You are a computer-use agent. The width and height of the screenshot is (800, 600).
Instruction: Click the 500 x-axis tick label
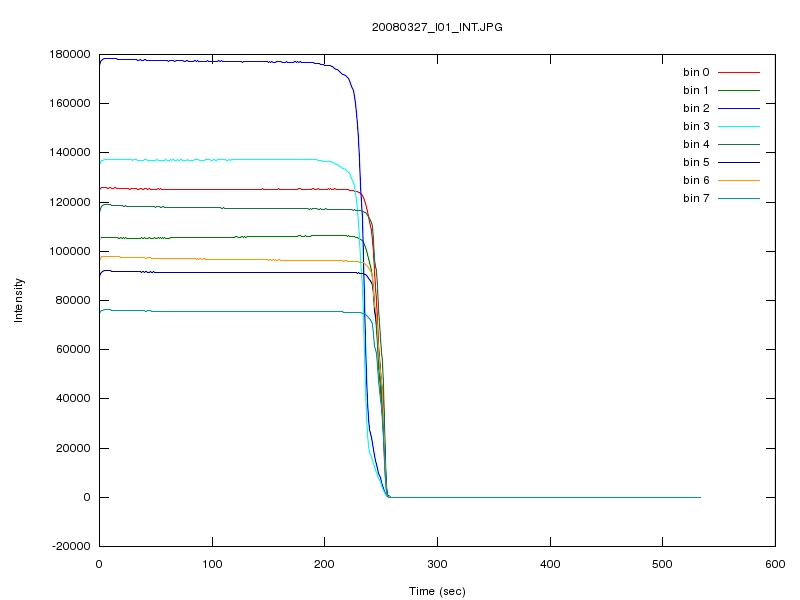point(662,564)
